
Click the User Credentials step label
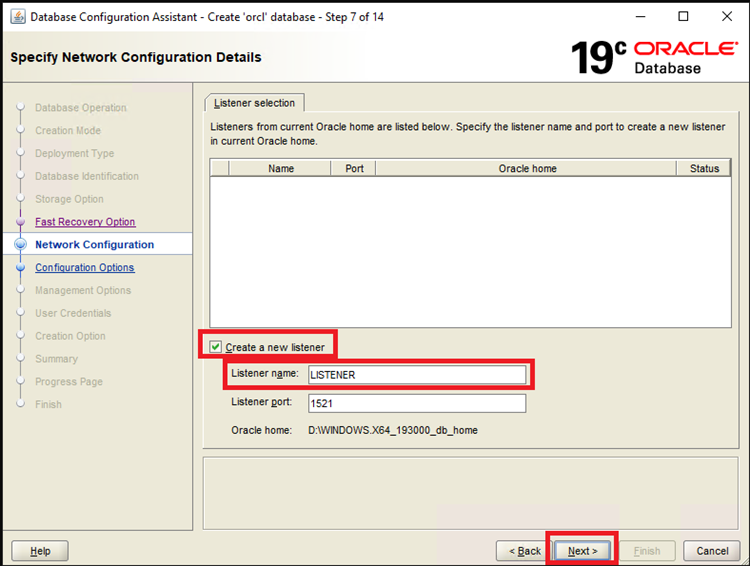pos(73,313)
